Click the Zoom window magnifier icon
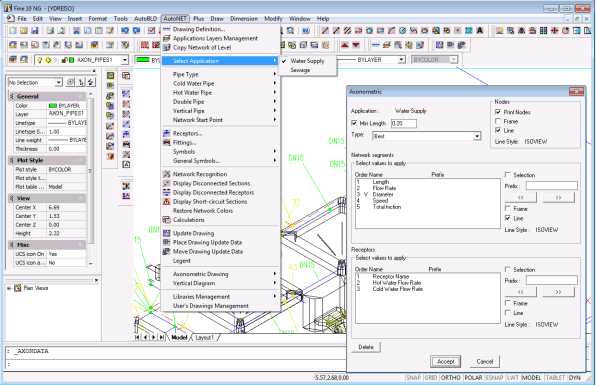Image resolution: width=596 pixels, height=385 pixels. tap(290, 31)
